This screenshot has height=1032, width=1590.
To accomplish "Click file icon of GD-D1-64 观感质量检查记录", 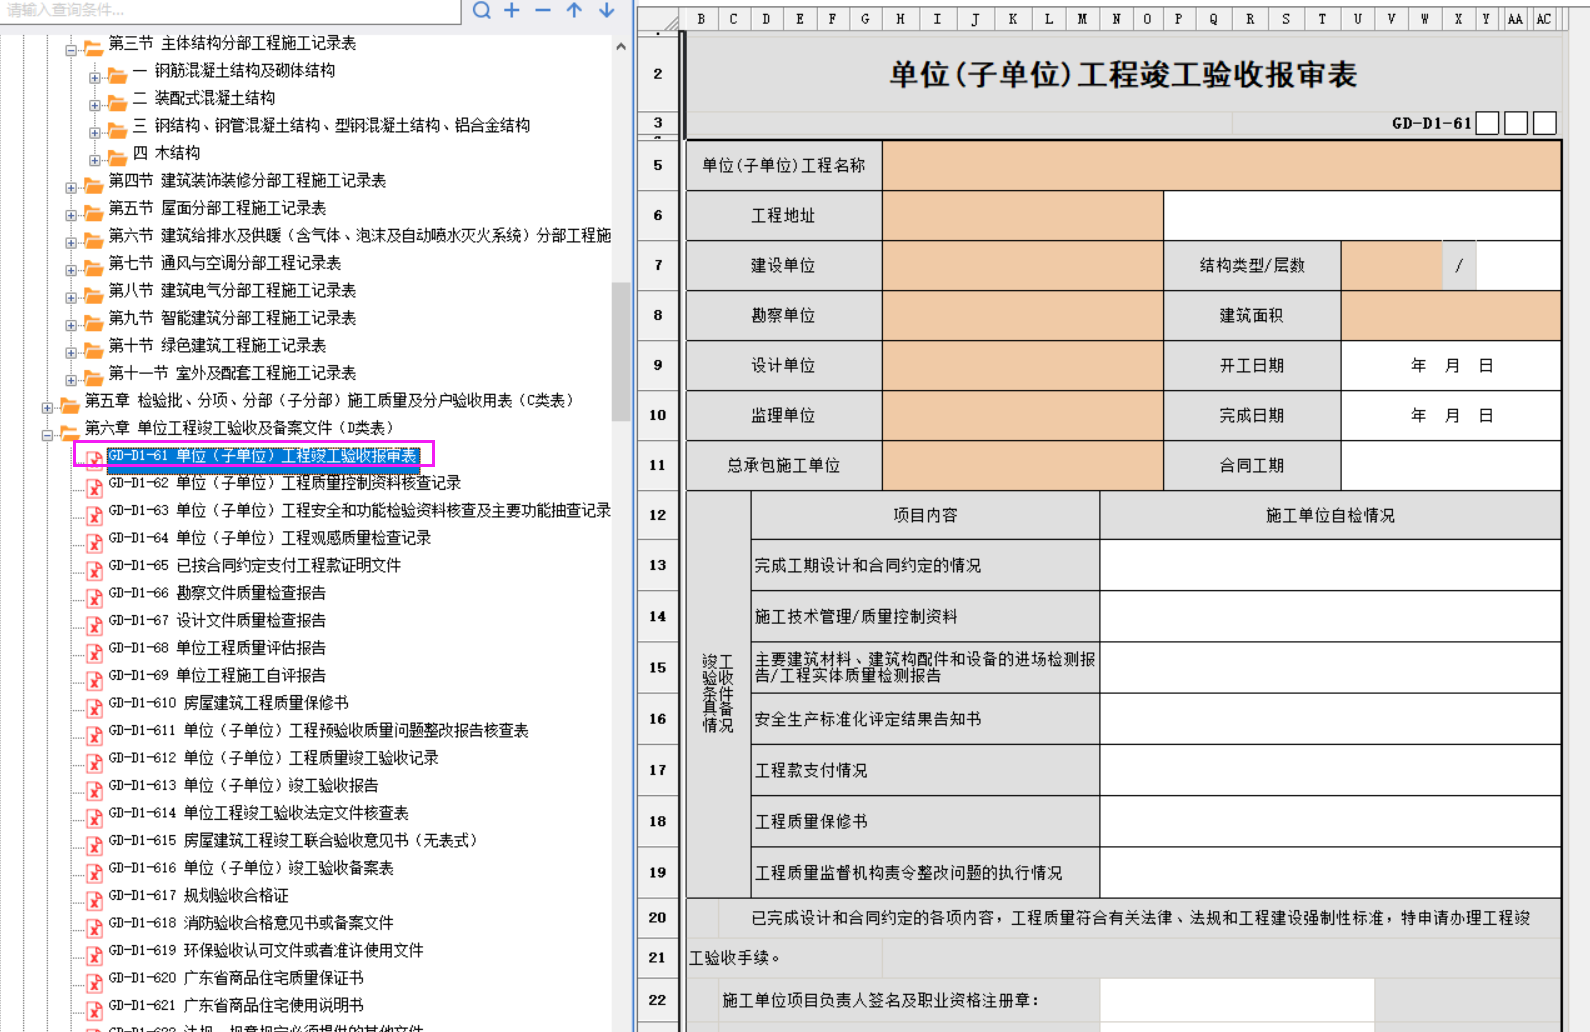I will click(94, 542).
